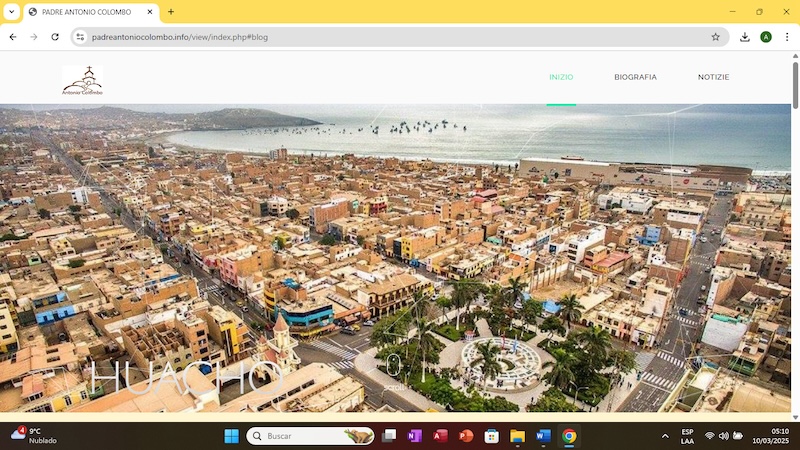The height and width of the screenshot is (450, 800).
Task: View site information icon in address bar
Action: [x=80, y=37]
